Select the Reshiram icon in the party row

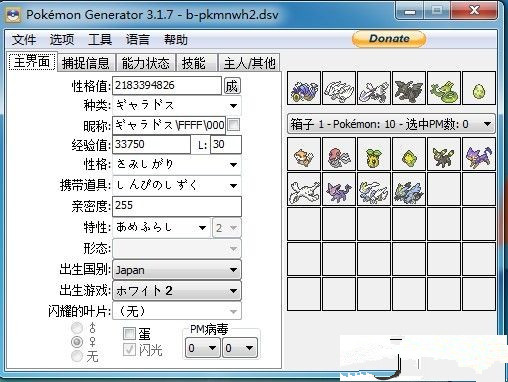coord(339,88)
